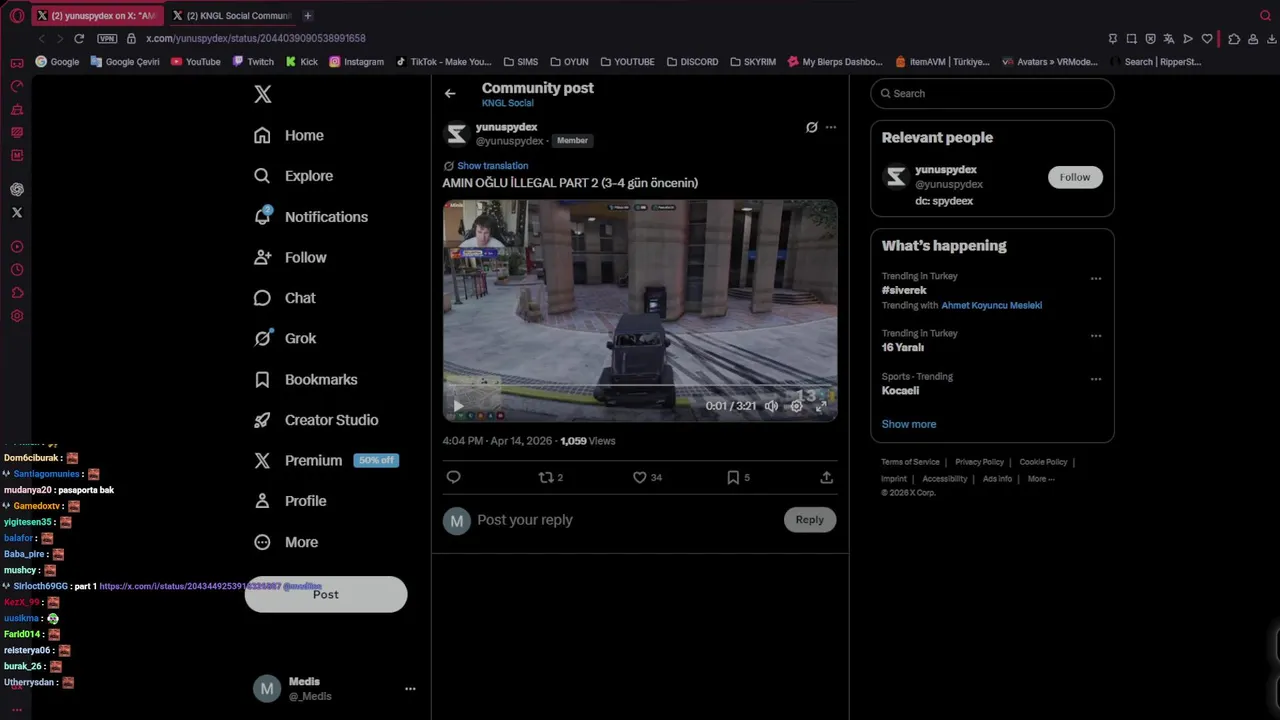Image resolution: width=1280 pixels, height=720 pixels.
Task: Open options for the #siverek trend
Action: tap(1096, 279)
